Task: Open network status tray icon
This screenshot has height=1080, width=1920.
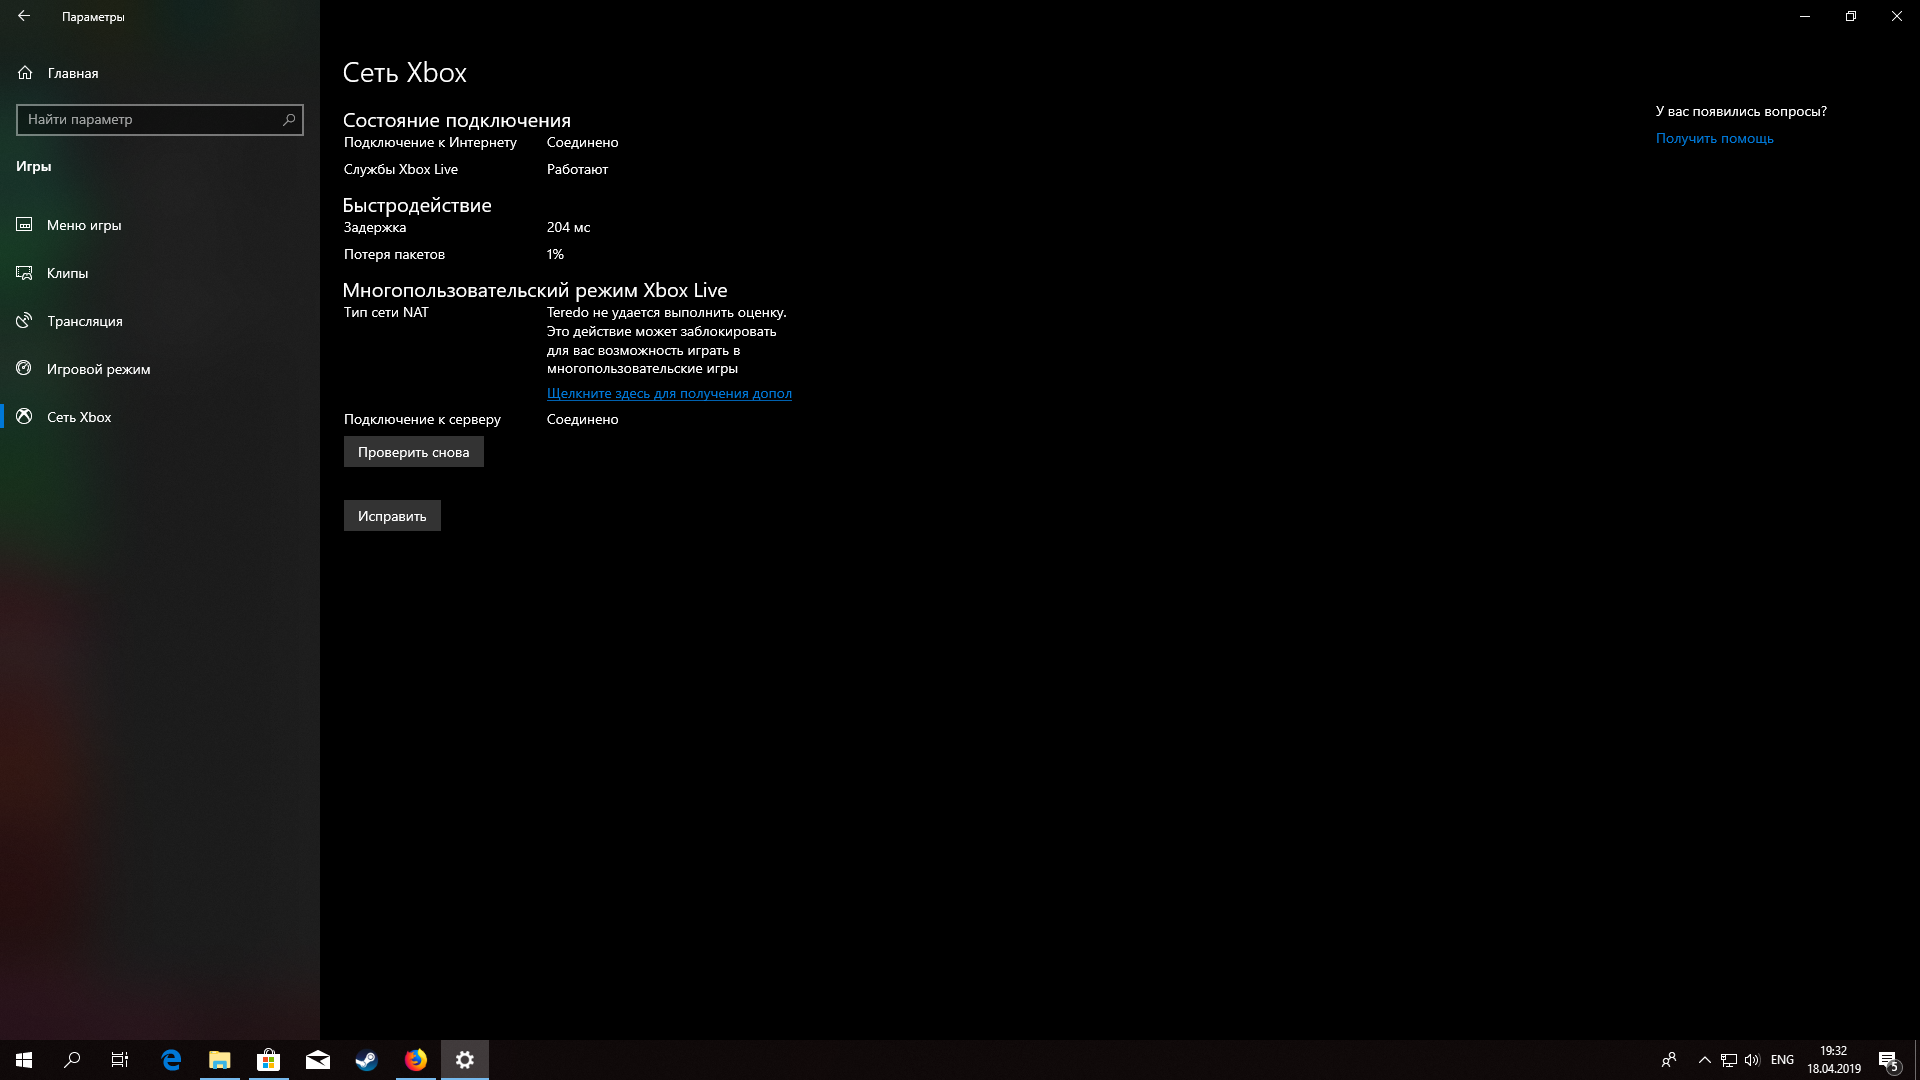Action: point(1729,1060)
